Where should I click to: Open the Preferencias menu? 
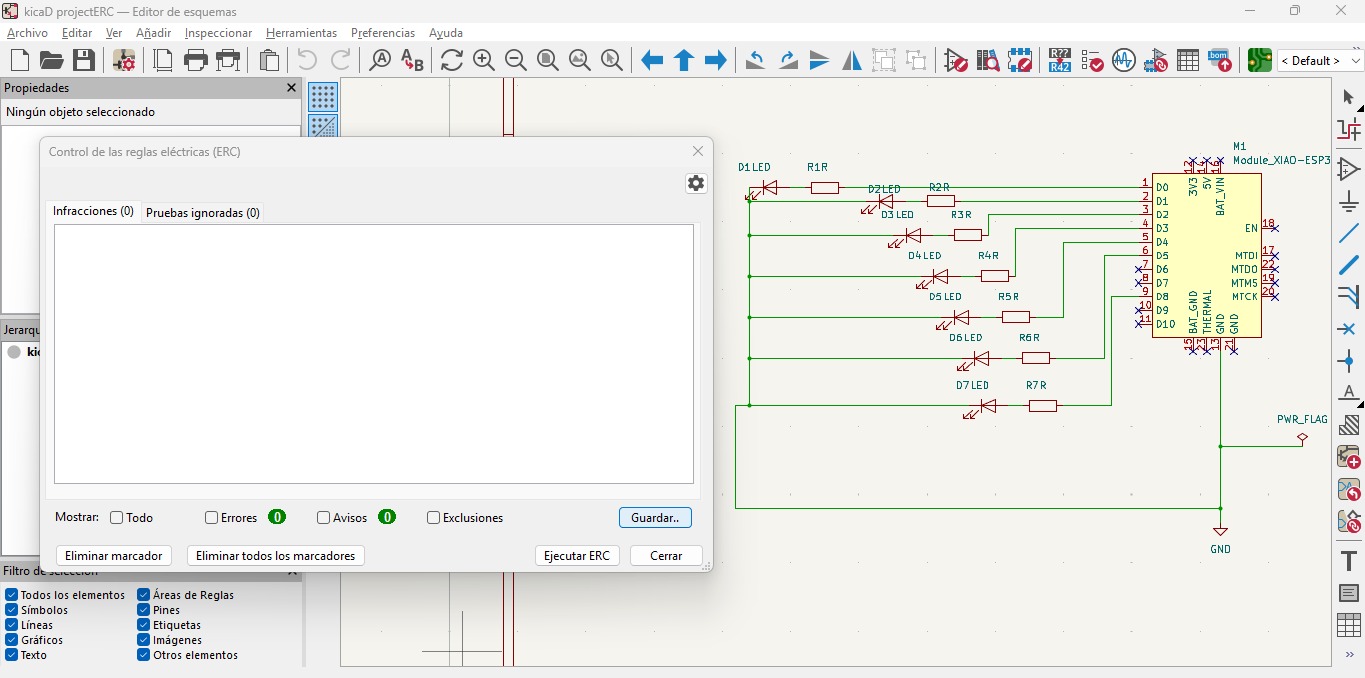pos(383,33)
